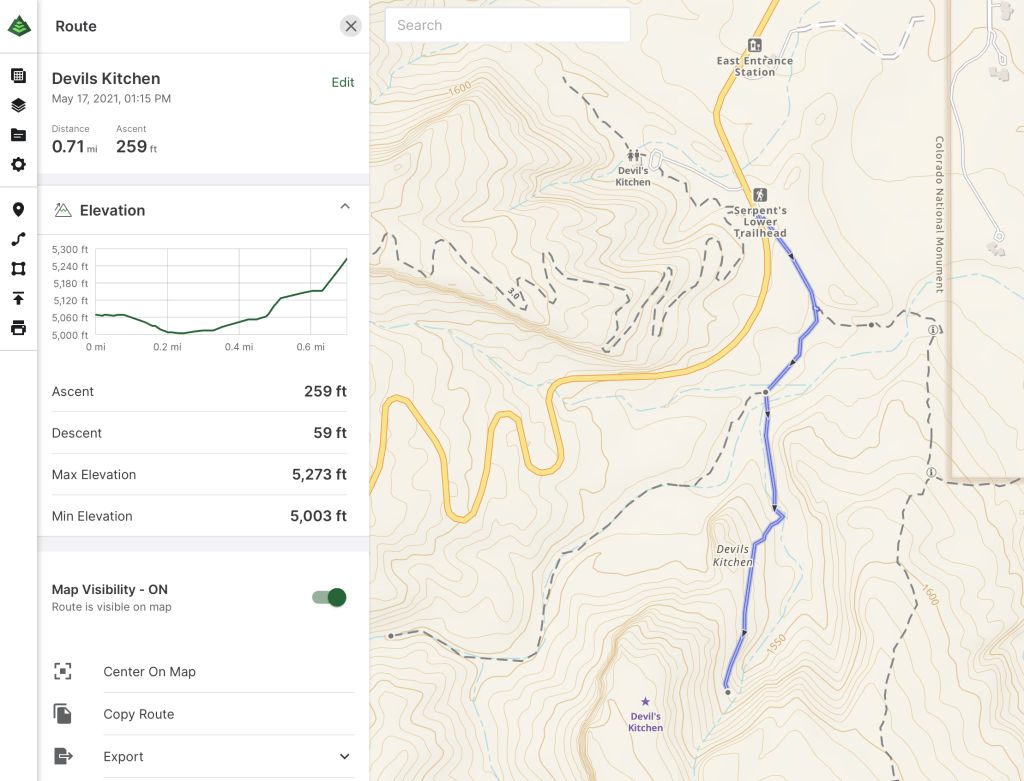Click the upload/import icon
This screenshot has height=781, width=1024.
pos(18,298)
